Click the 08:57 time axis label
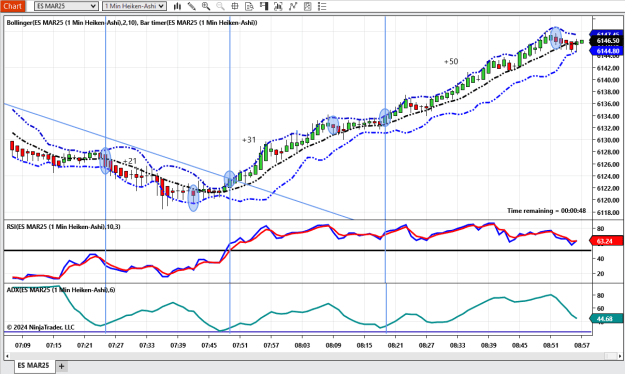 point(582,345)
